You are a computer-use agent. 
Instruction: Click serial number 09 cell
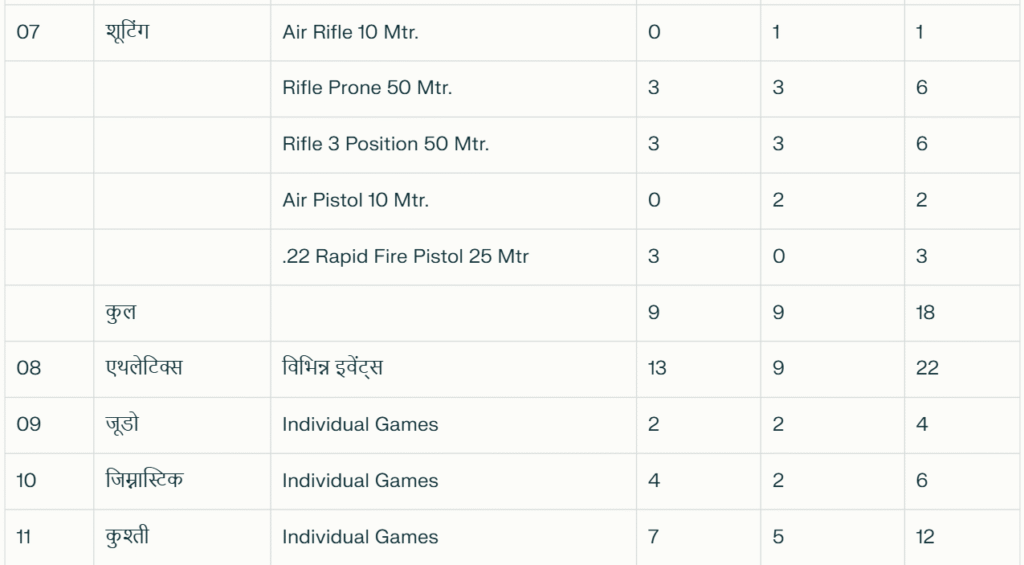point(29,425)
